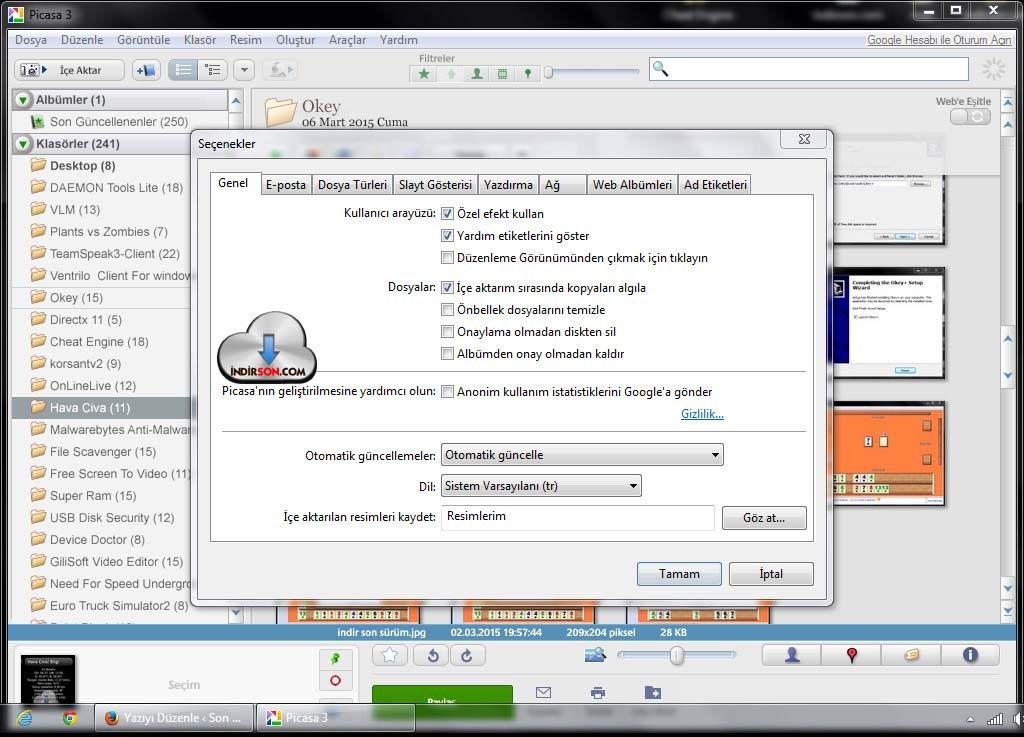Select the Cheat Engine (18) folder

tap(99, 341)
